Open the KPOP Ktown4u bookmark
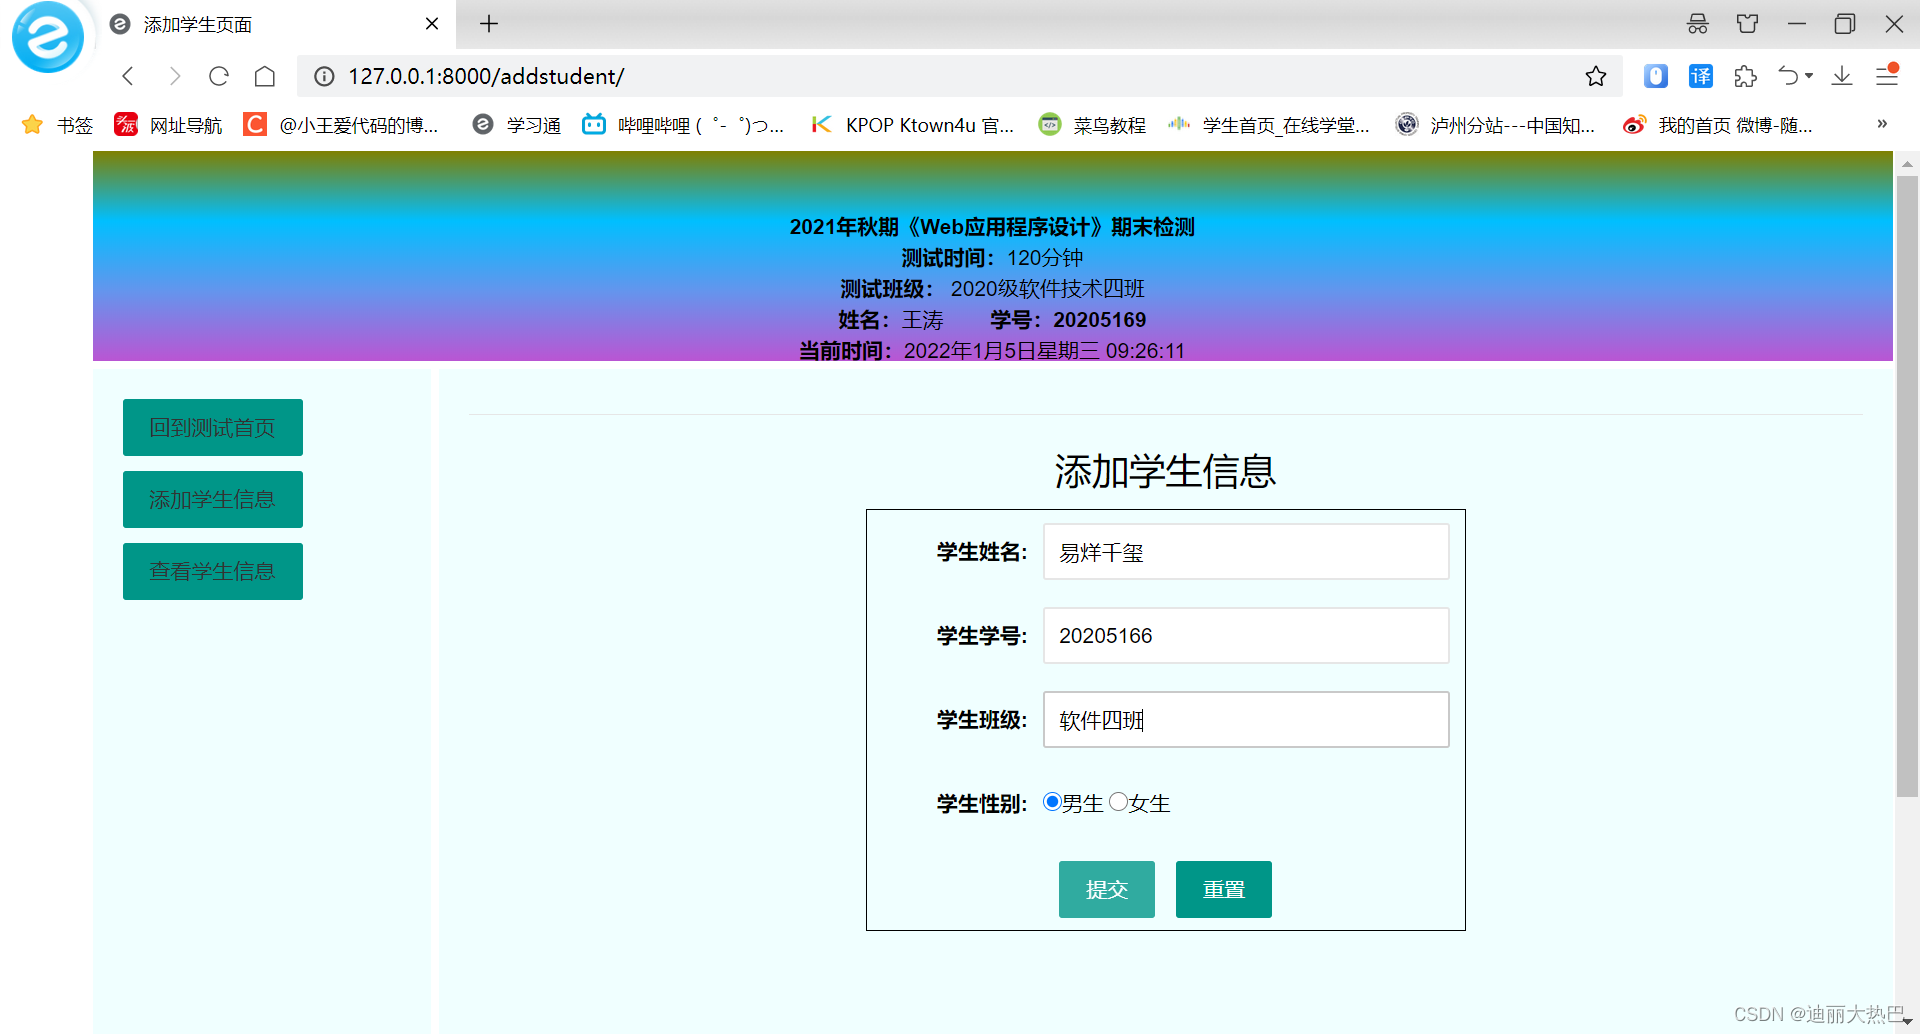The height and width of the screenshot is (1034, 1920). (x=912, y=125)
